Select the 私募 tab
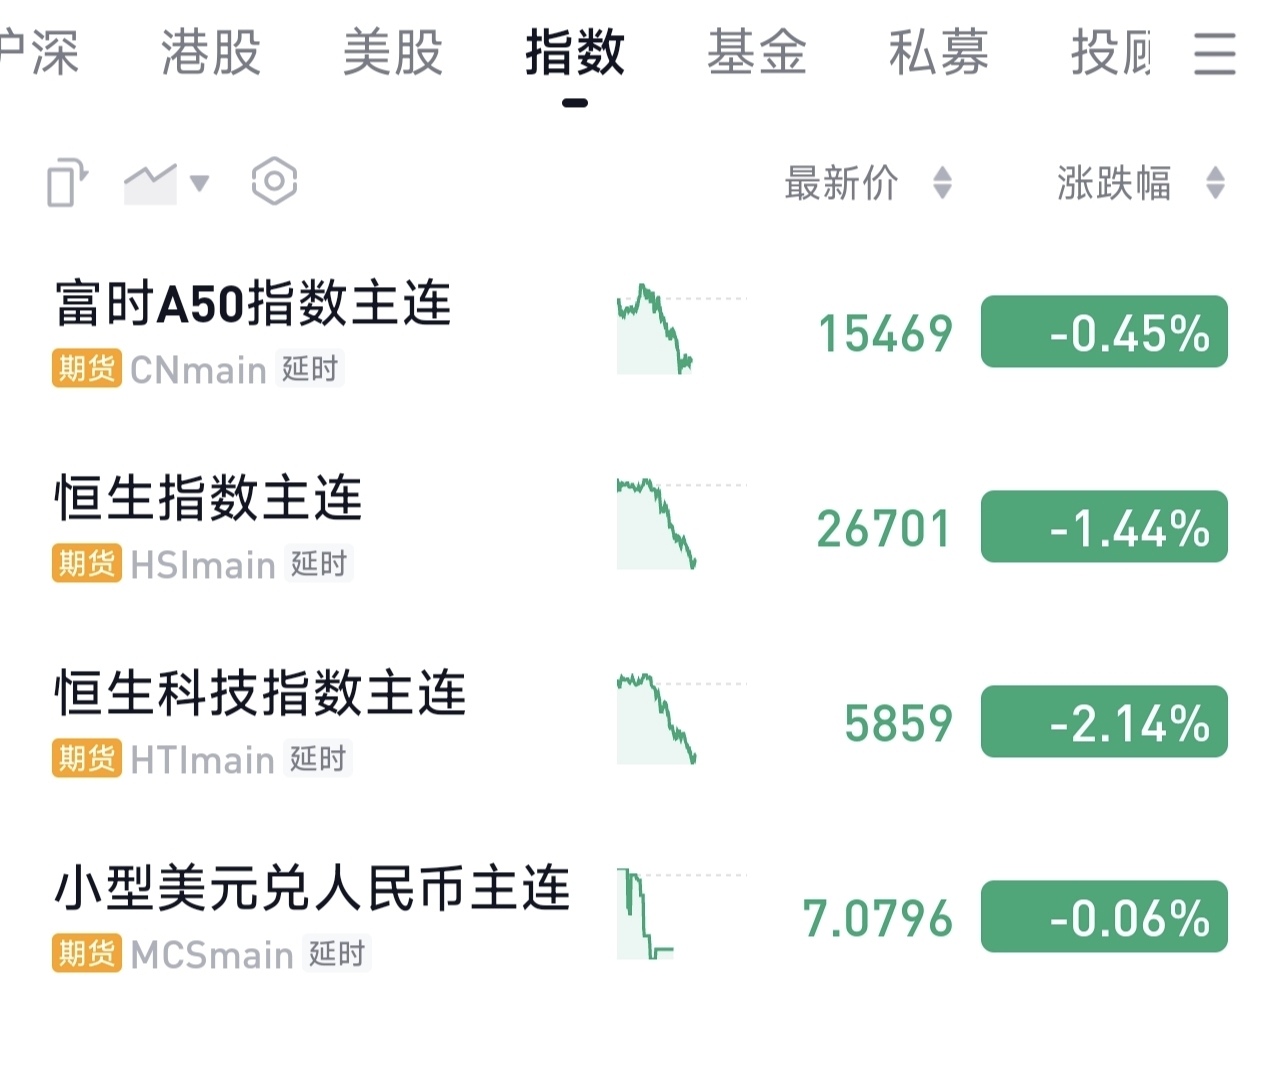Viewport: 1280px width, 1080px height. pos(939,53)
